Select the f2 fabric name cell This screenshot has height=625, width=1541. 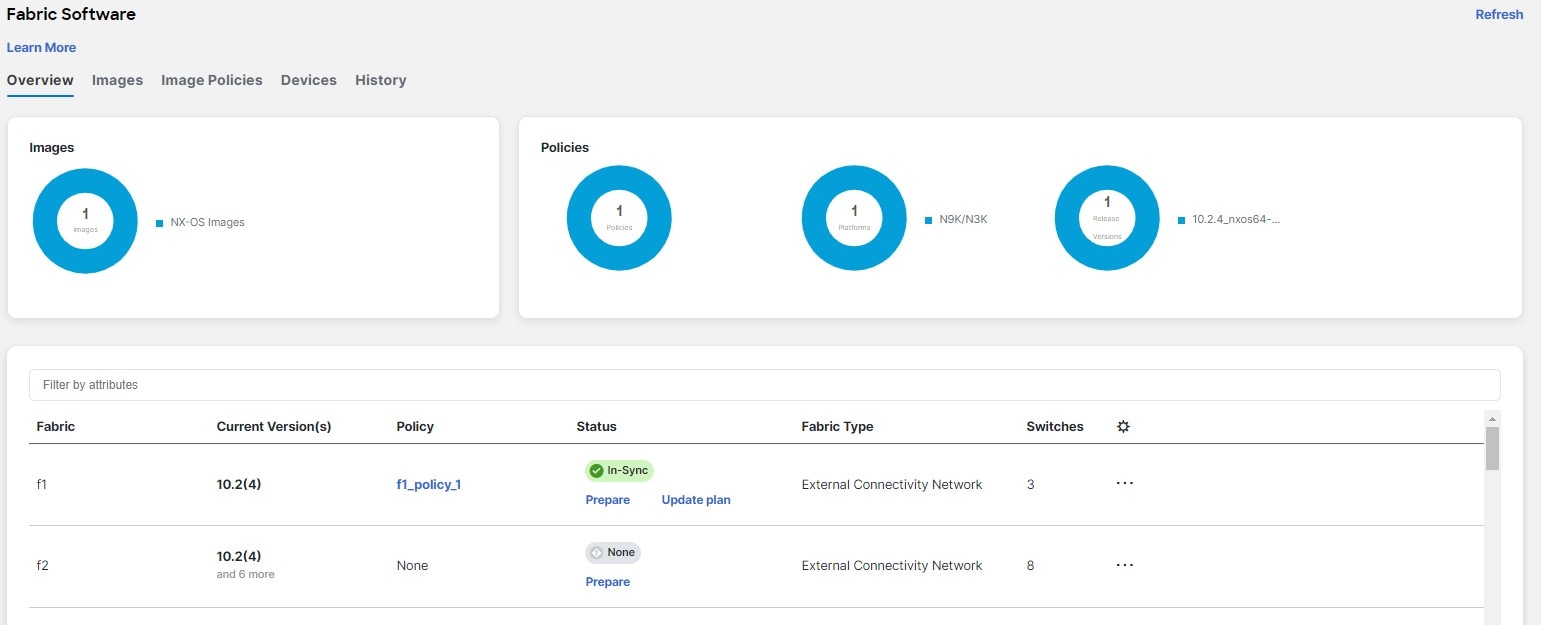[43, 566]
